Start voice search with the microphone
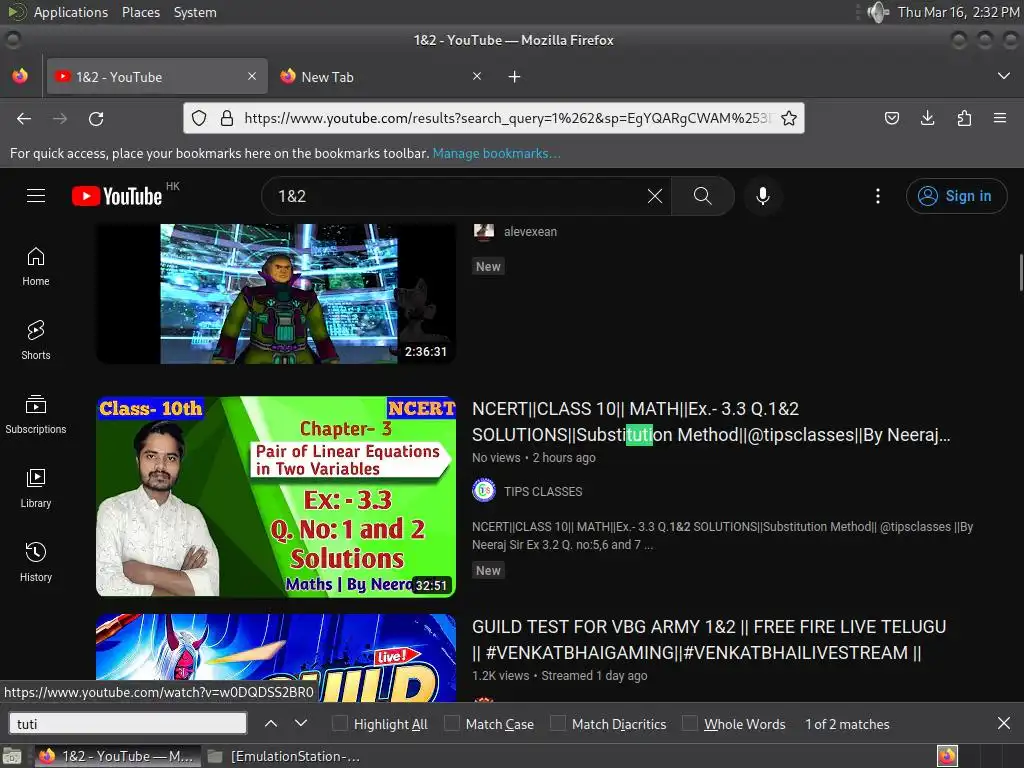1024x768 pixels. click(x=763, y=196)
